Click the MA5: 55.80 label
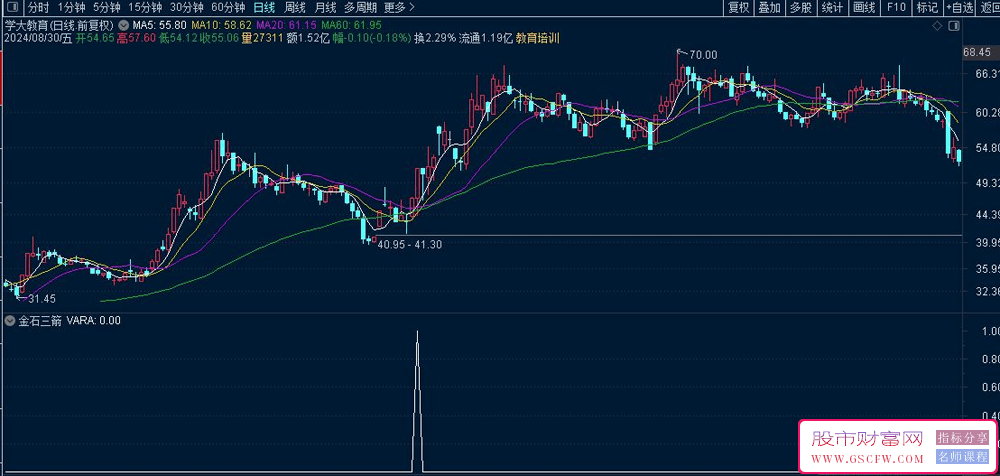 tap(159, 26)
